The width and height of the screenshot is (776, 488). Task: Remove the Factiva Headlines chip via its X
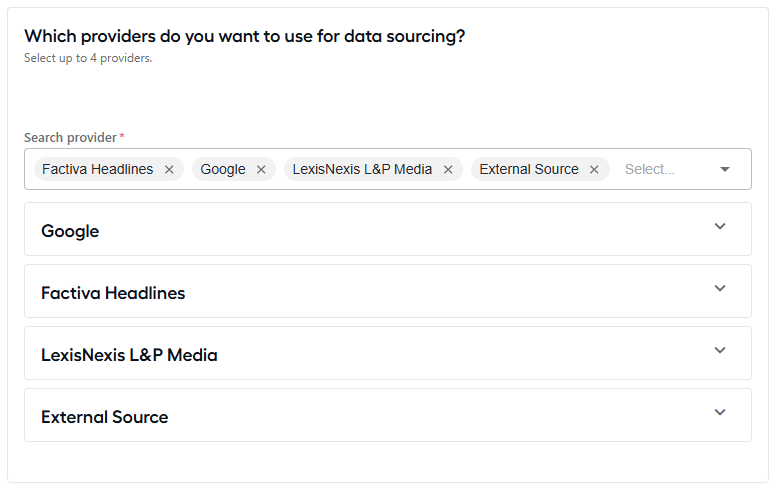click(169, 170)
